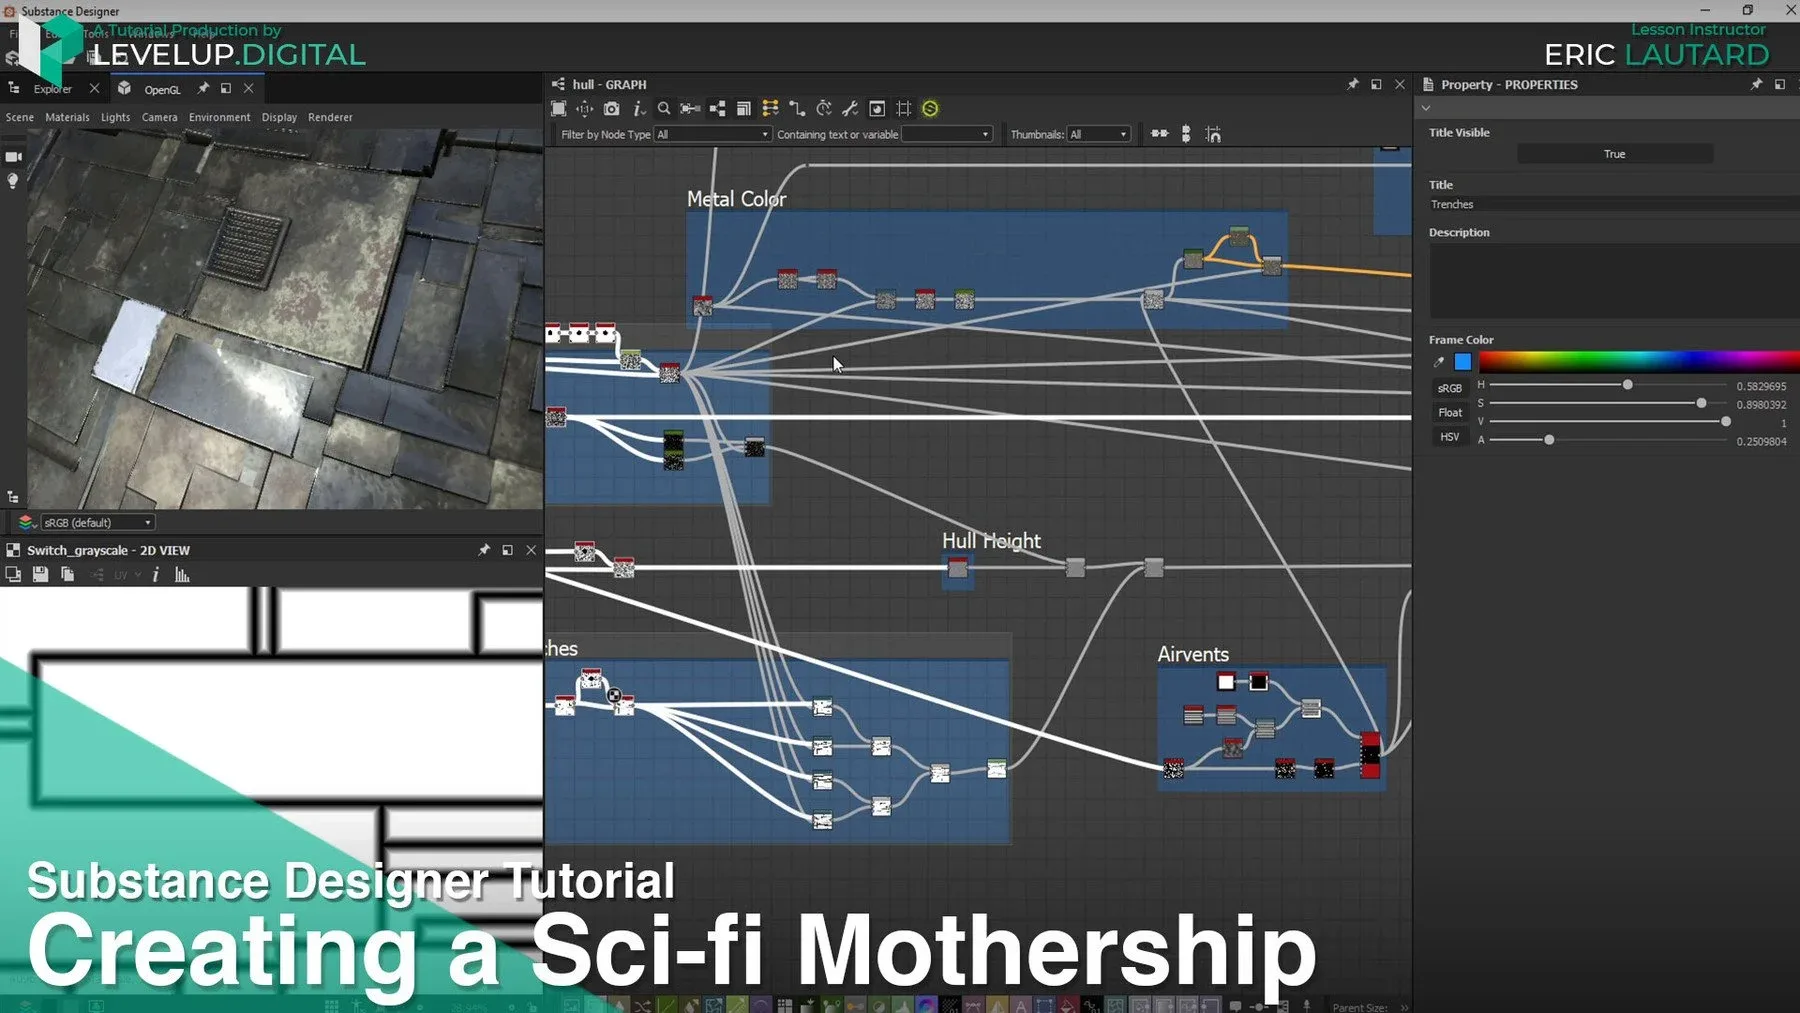
Task: Pin the OpenGL 3D view tab
Action: [203, 89]
